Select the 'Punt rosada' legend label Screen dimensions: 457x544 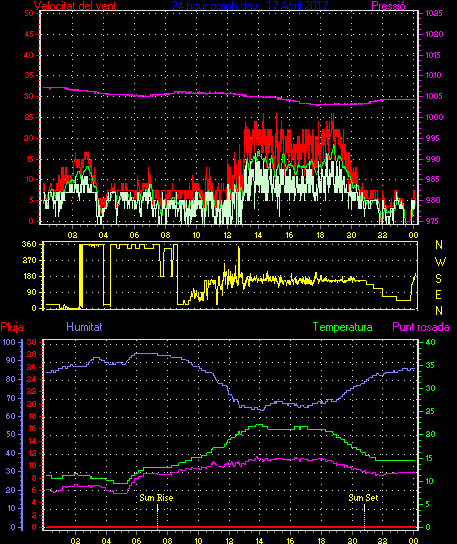tap(421, 327)
